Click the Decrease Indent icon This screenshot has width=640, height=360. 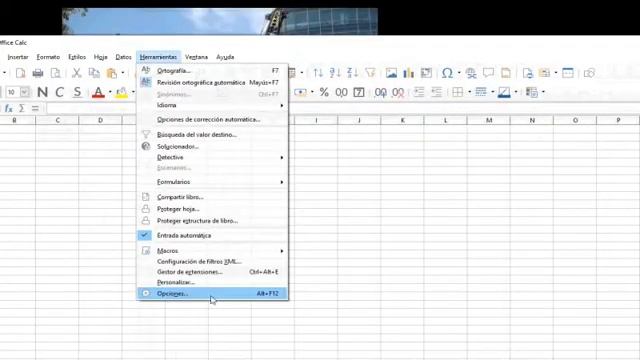(x=436, y=92)
